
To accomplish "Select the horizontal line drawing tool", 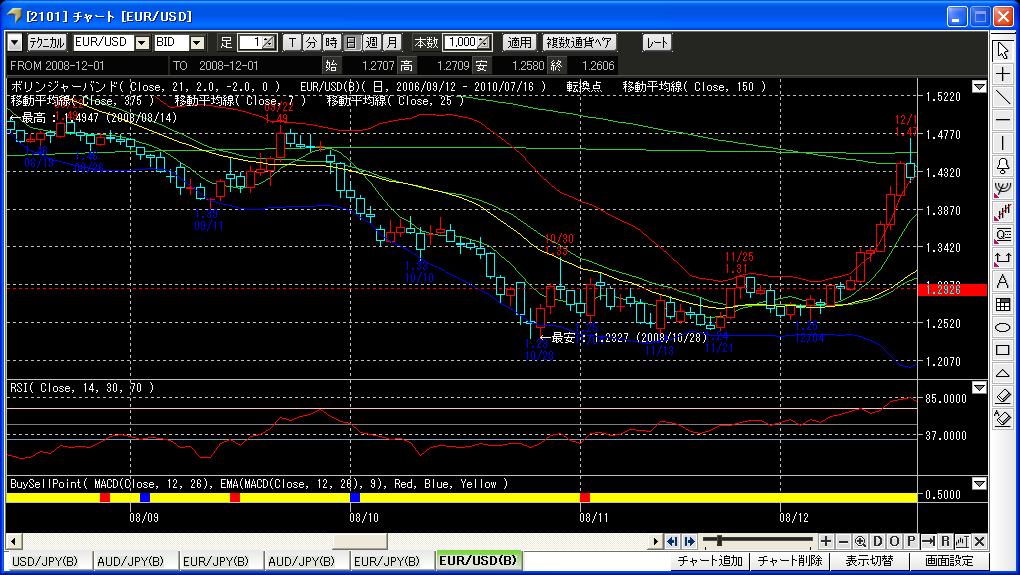I will 1002,120.
